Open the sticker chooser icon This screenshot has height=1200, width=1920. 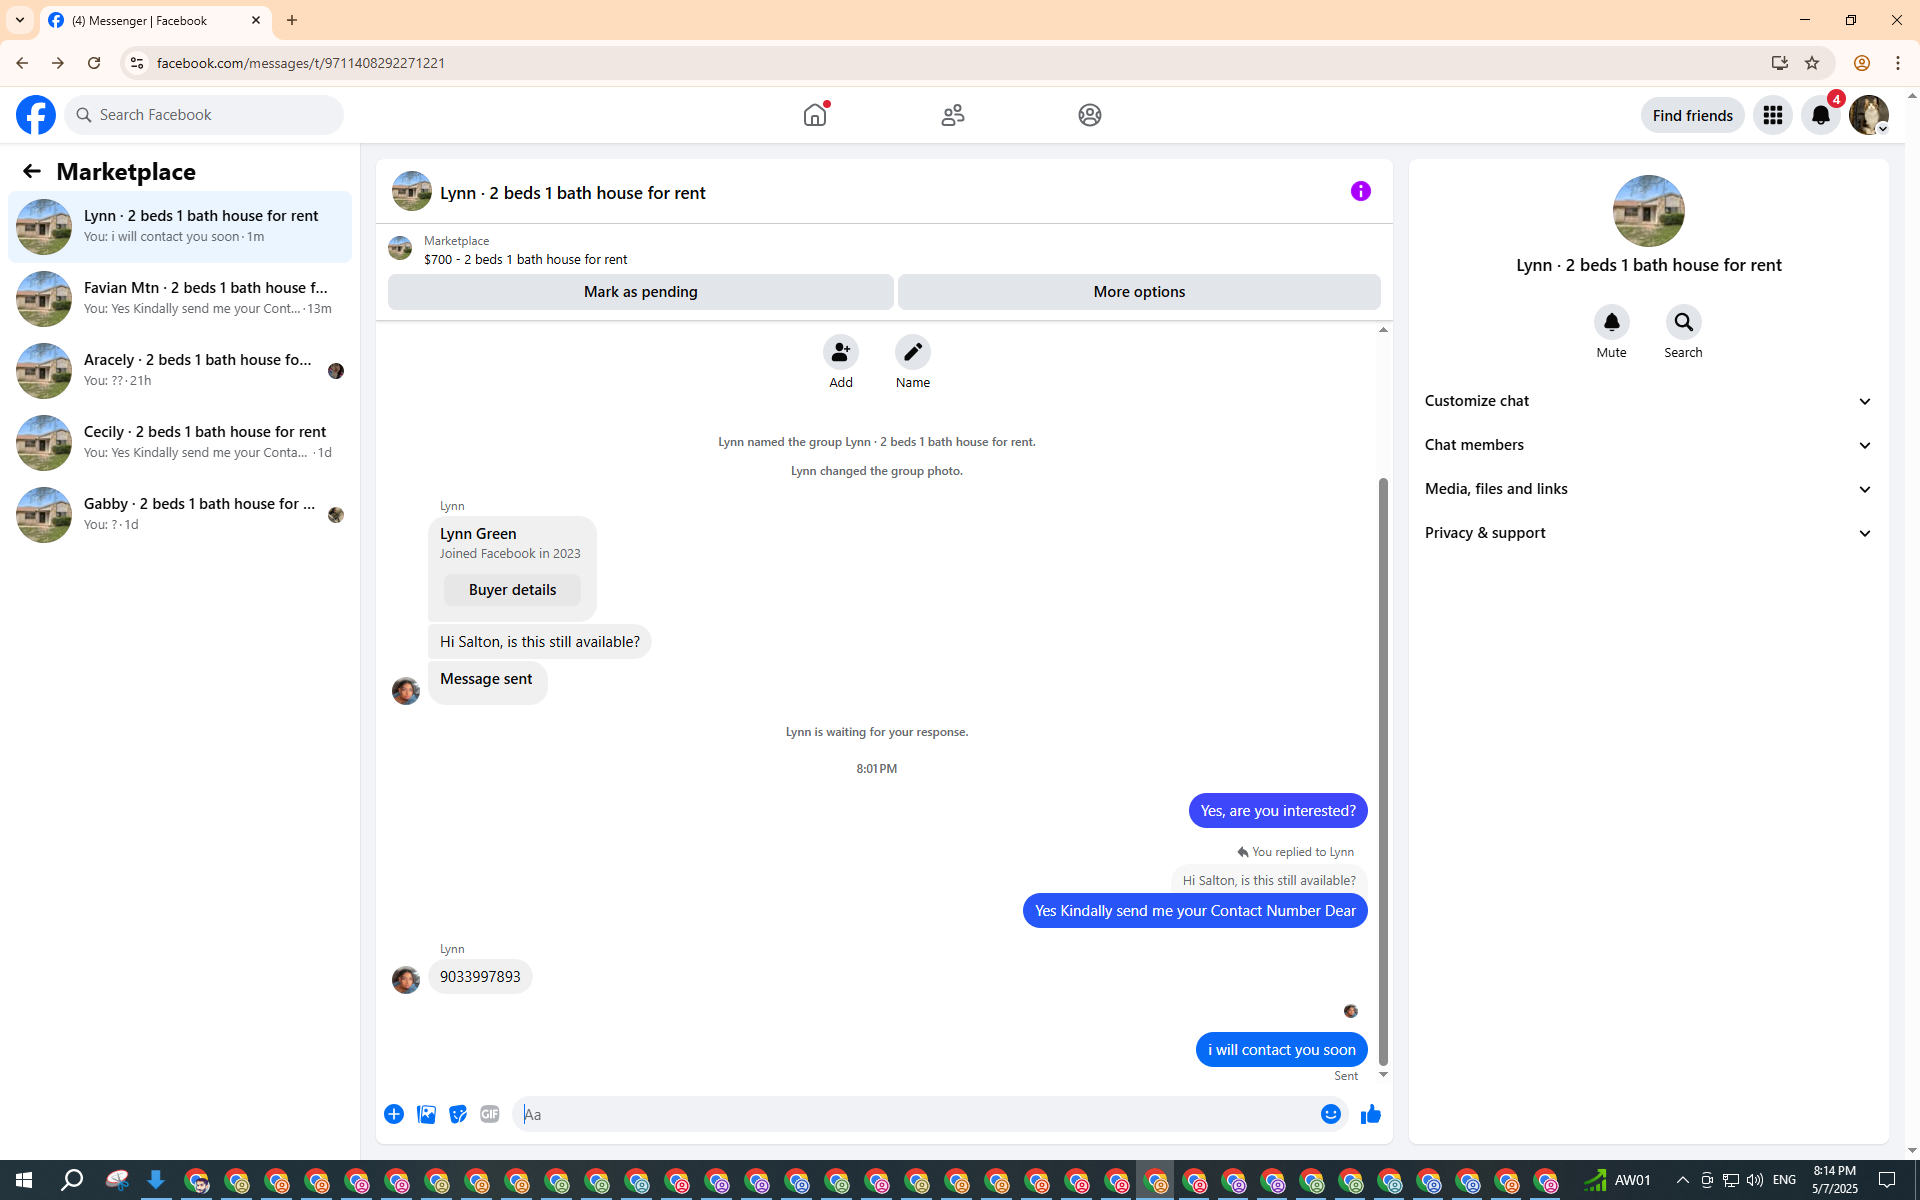coord(458,1114)
